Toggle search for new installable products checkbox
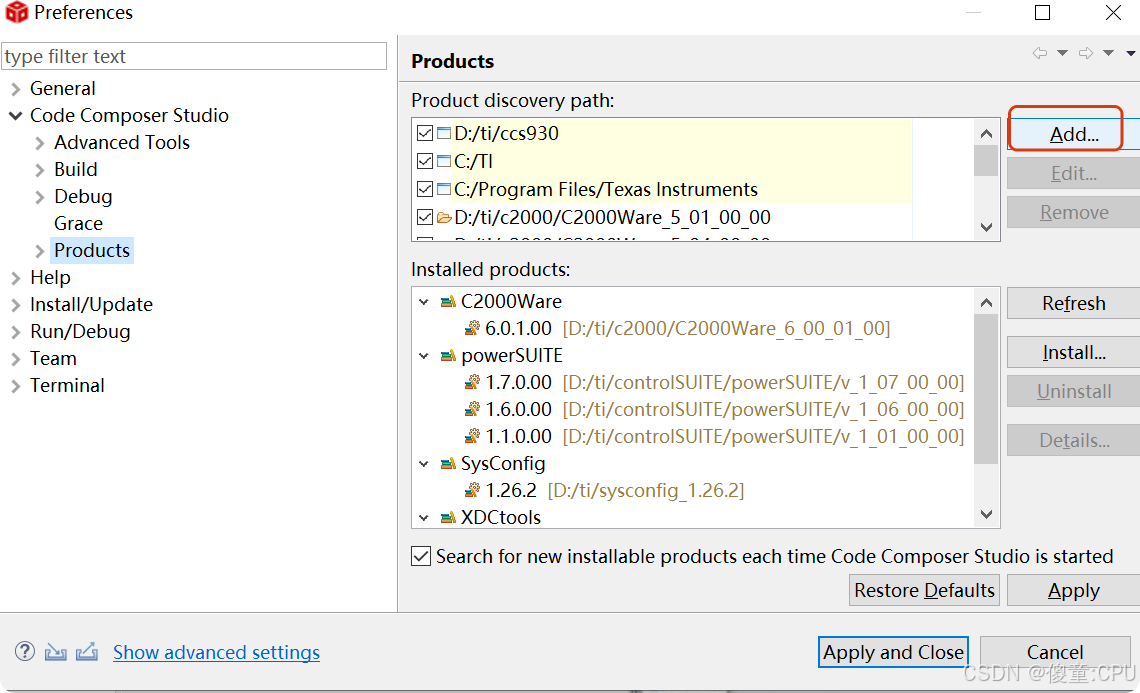 click(x=421, y=556)
